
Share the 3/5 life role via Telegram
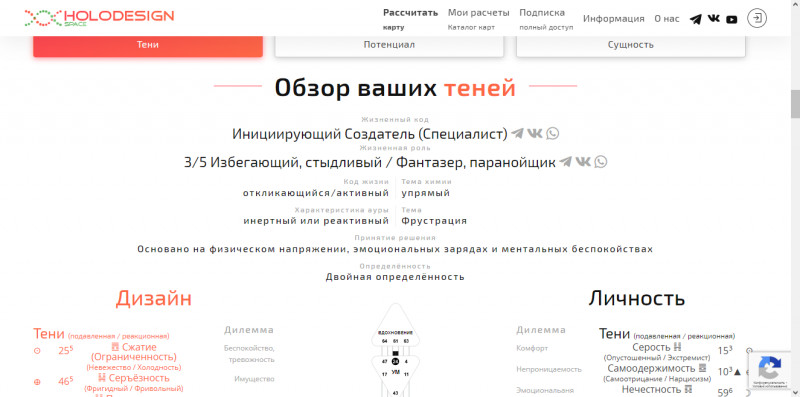[565, 162]
